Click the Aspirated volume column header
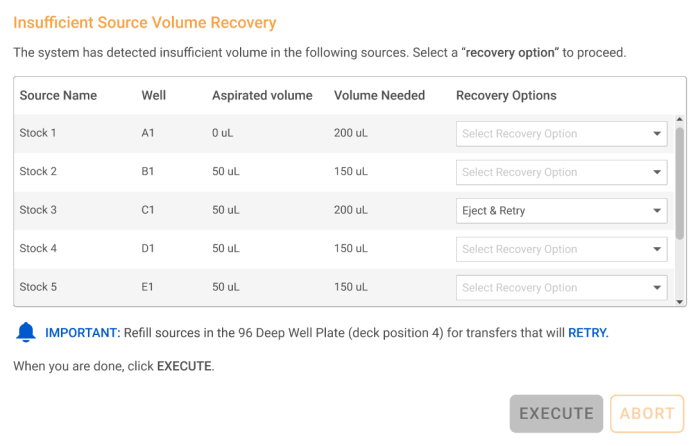This screenshot has width=700, height=446. [x=262, y=96]
